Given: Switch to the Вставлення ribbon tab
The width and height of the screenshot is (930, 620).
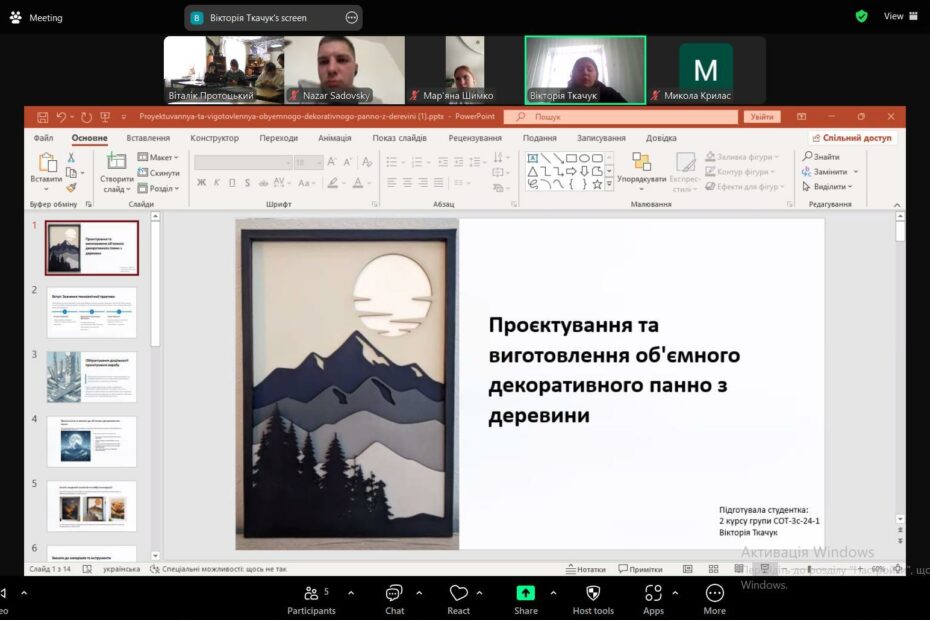Looking at the screenshot, I should (148, 138).
